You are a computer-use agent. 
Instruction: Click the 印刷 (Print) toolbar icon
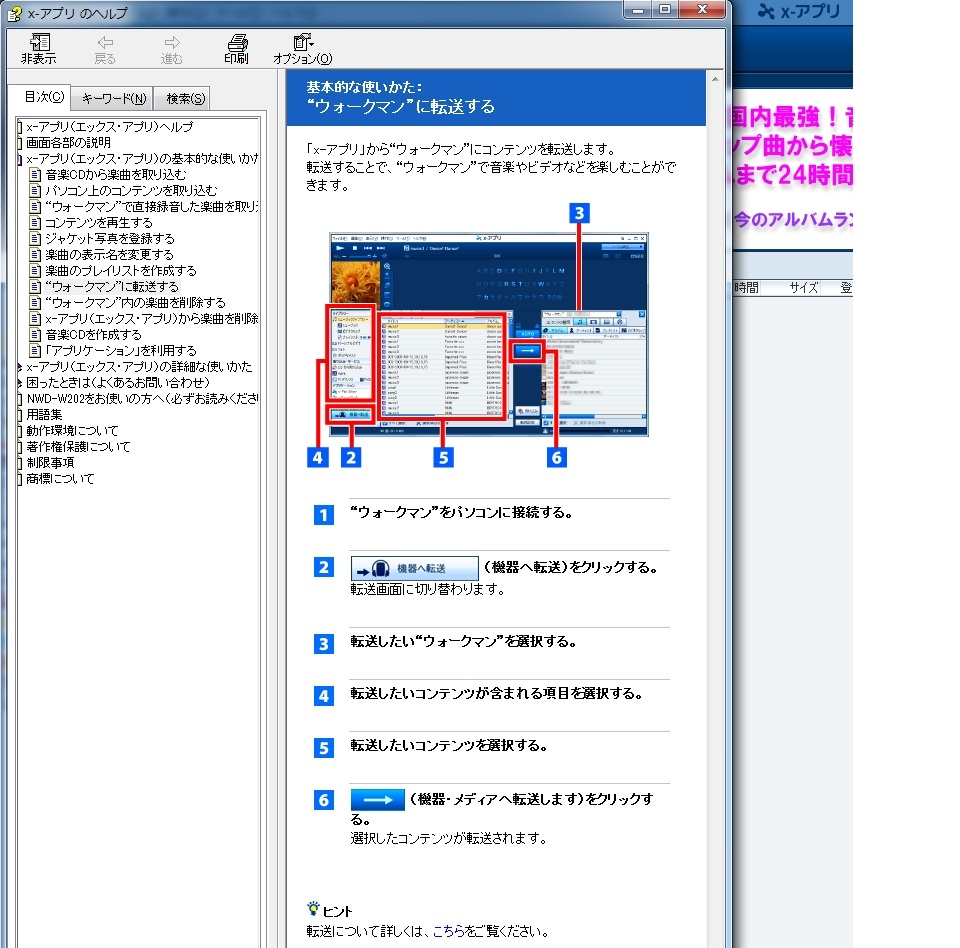pyautogui.click(x=237, y=49)
